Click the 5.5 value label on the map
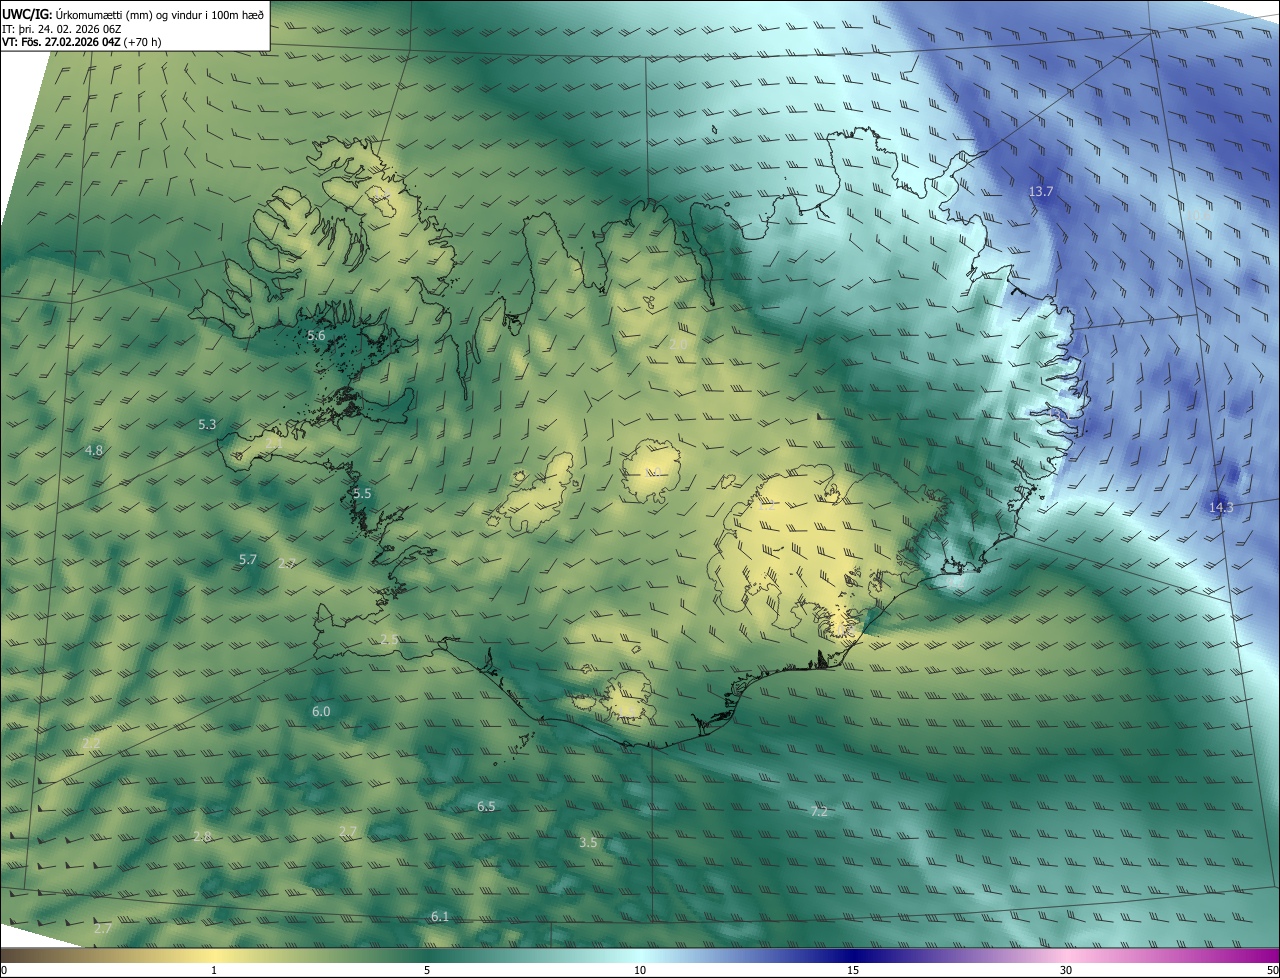 coord(362,493)
